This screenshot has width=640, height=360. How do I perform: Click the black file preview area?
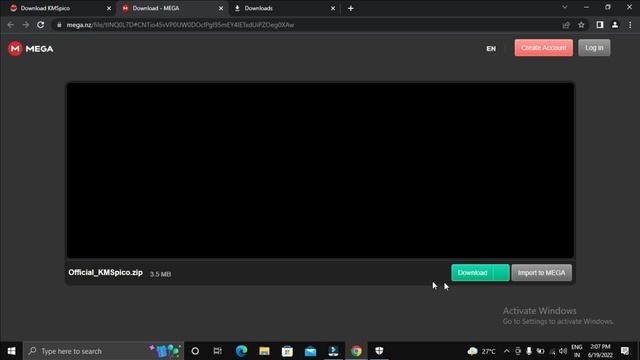coord(320,170)
